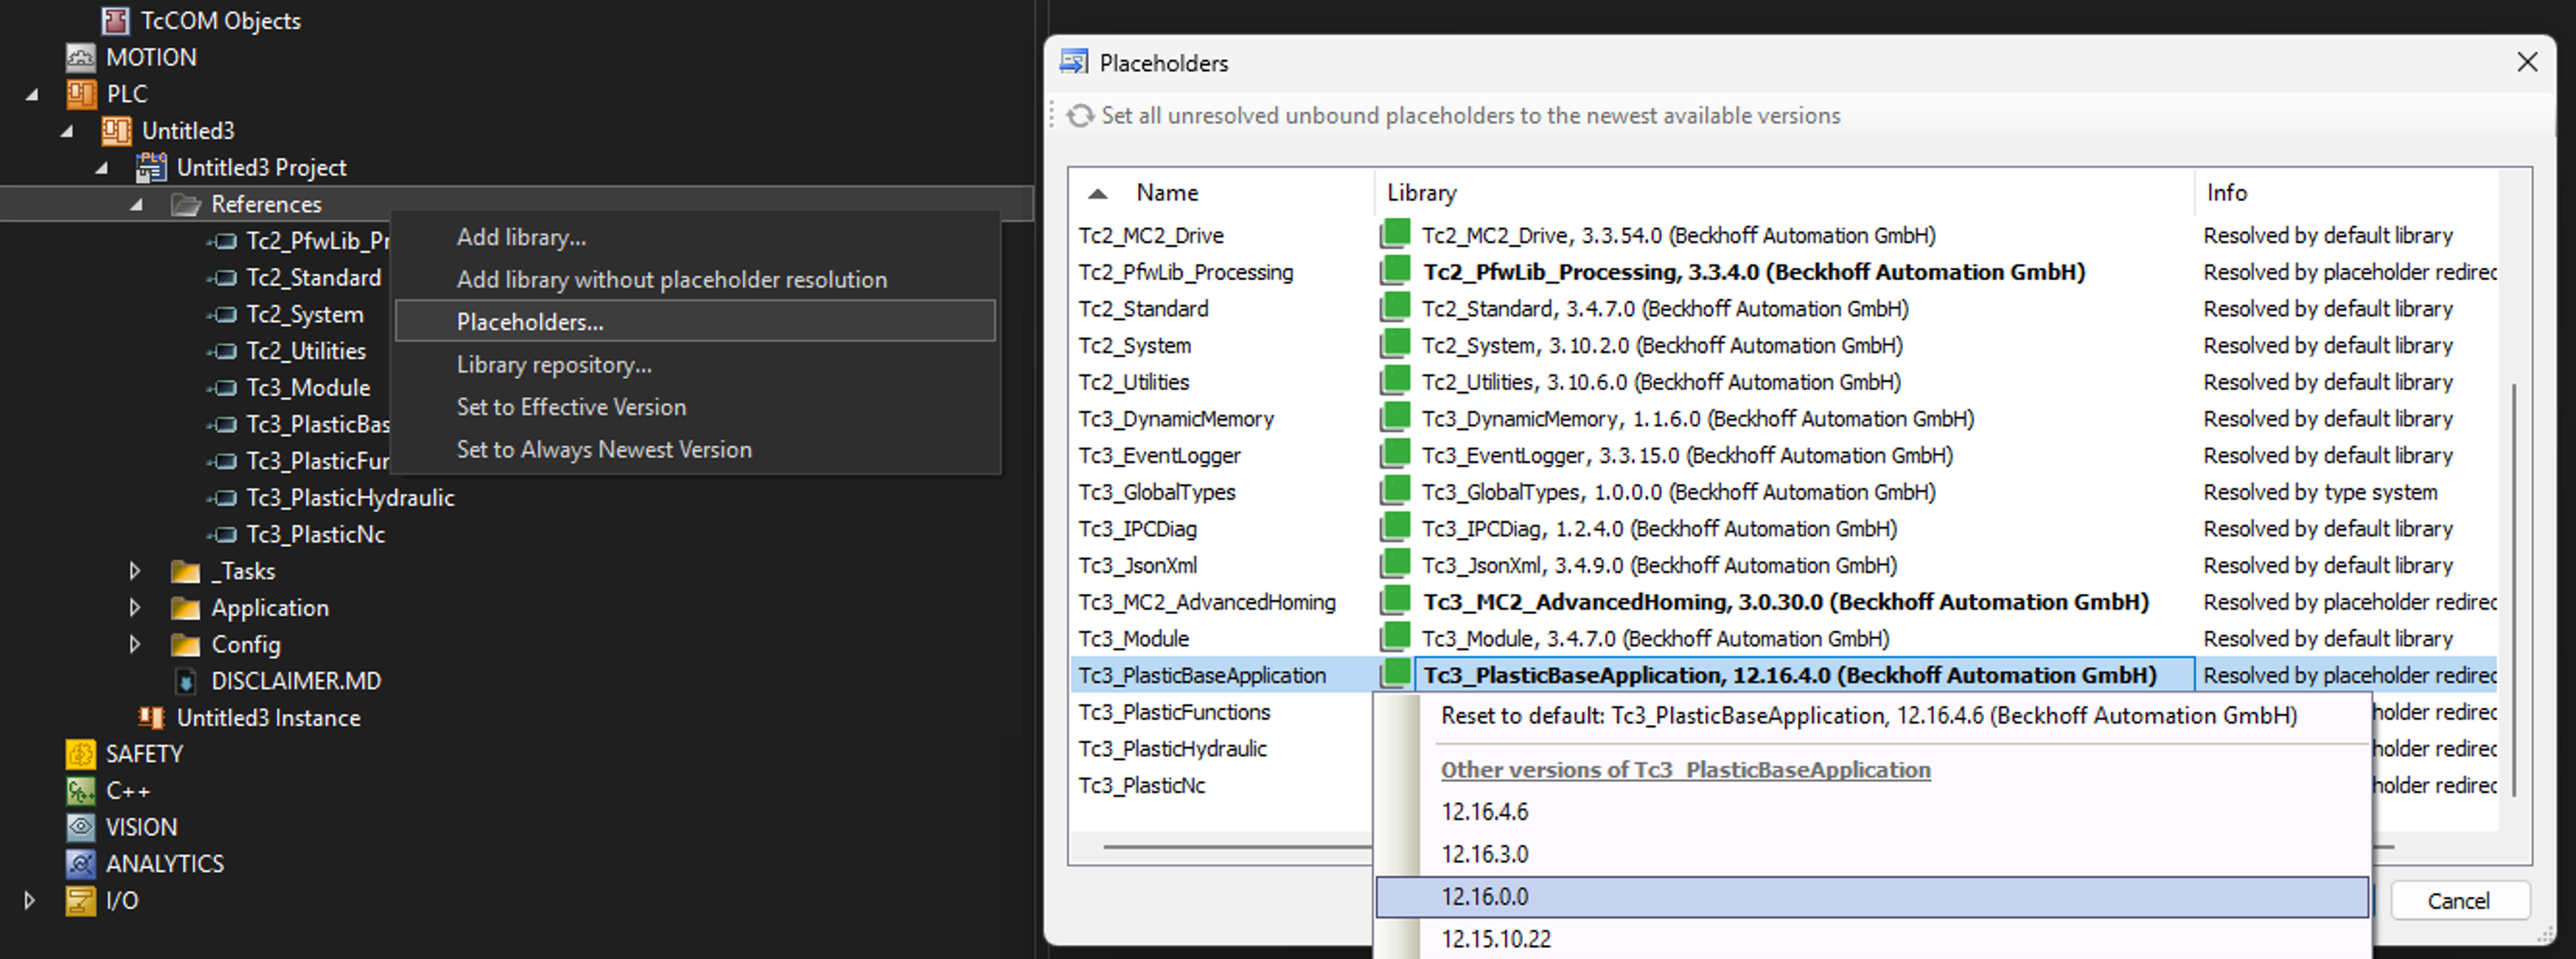This screenshot has width=2576, height=959.
Task: Select the Tc3_PlasticFunctions placeholder name
Action: [x=1174, y=711]
